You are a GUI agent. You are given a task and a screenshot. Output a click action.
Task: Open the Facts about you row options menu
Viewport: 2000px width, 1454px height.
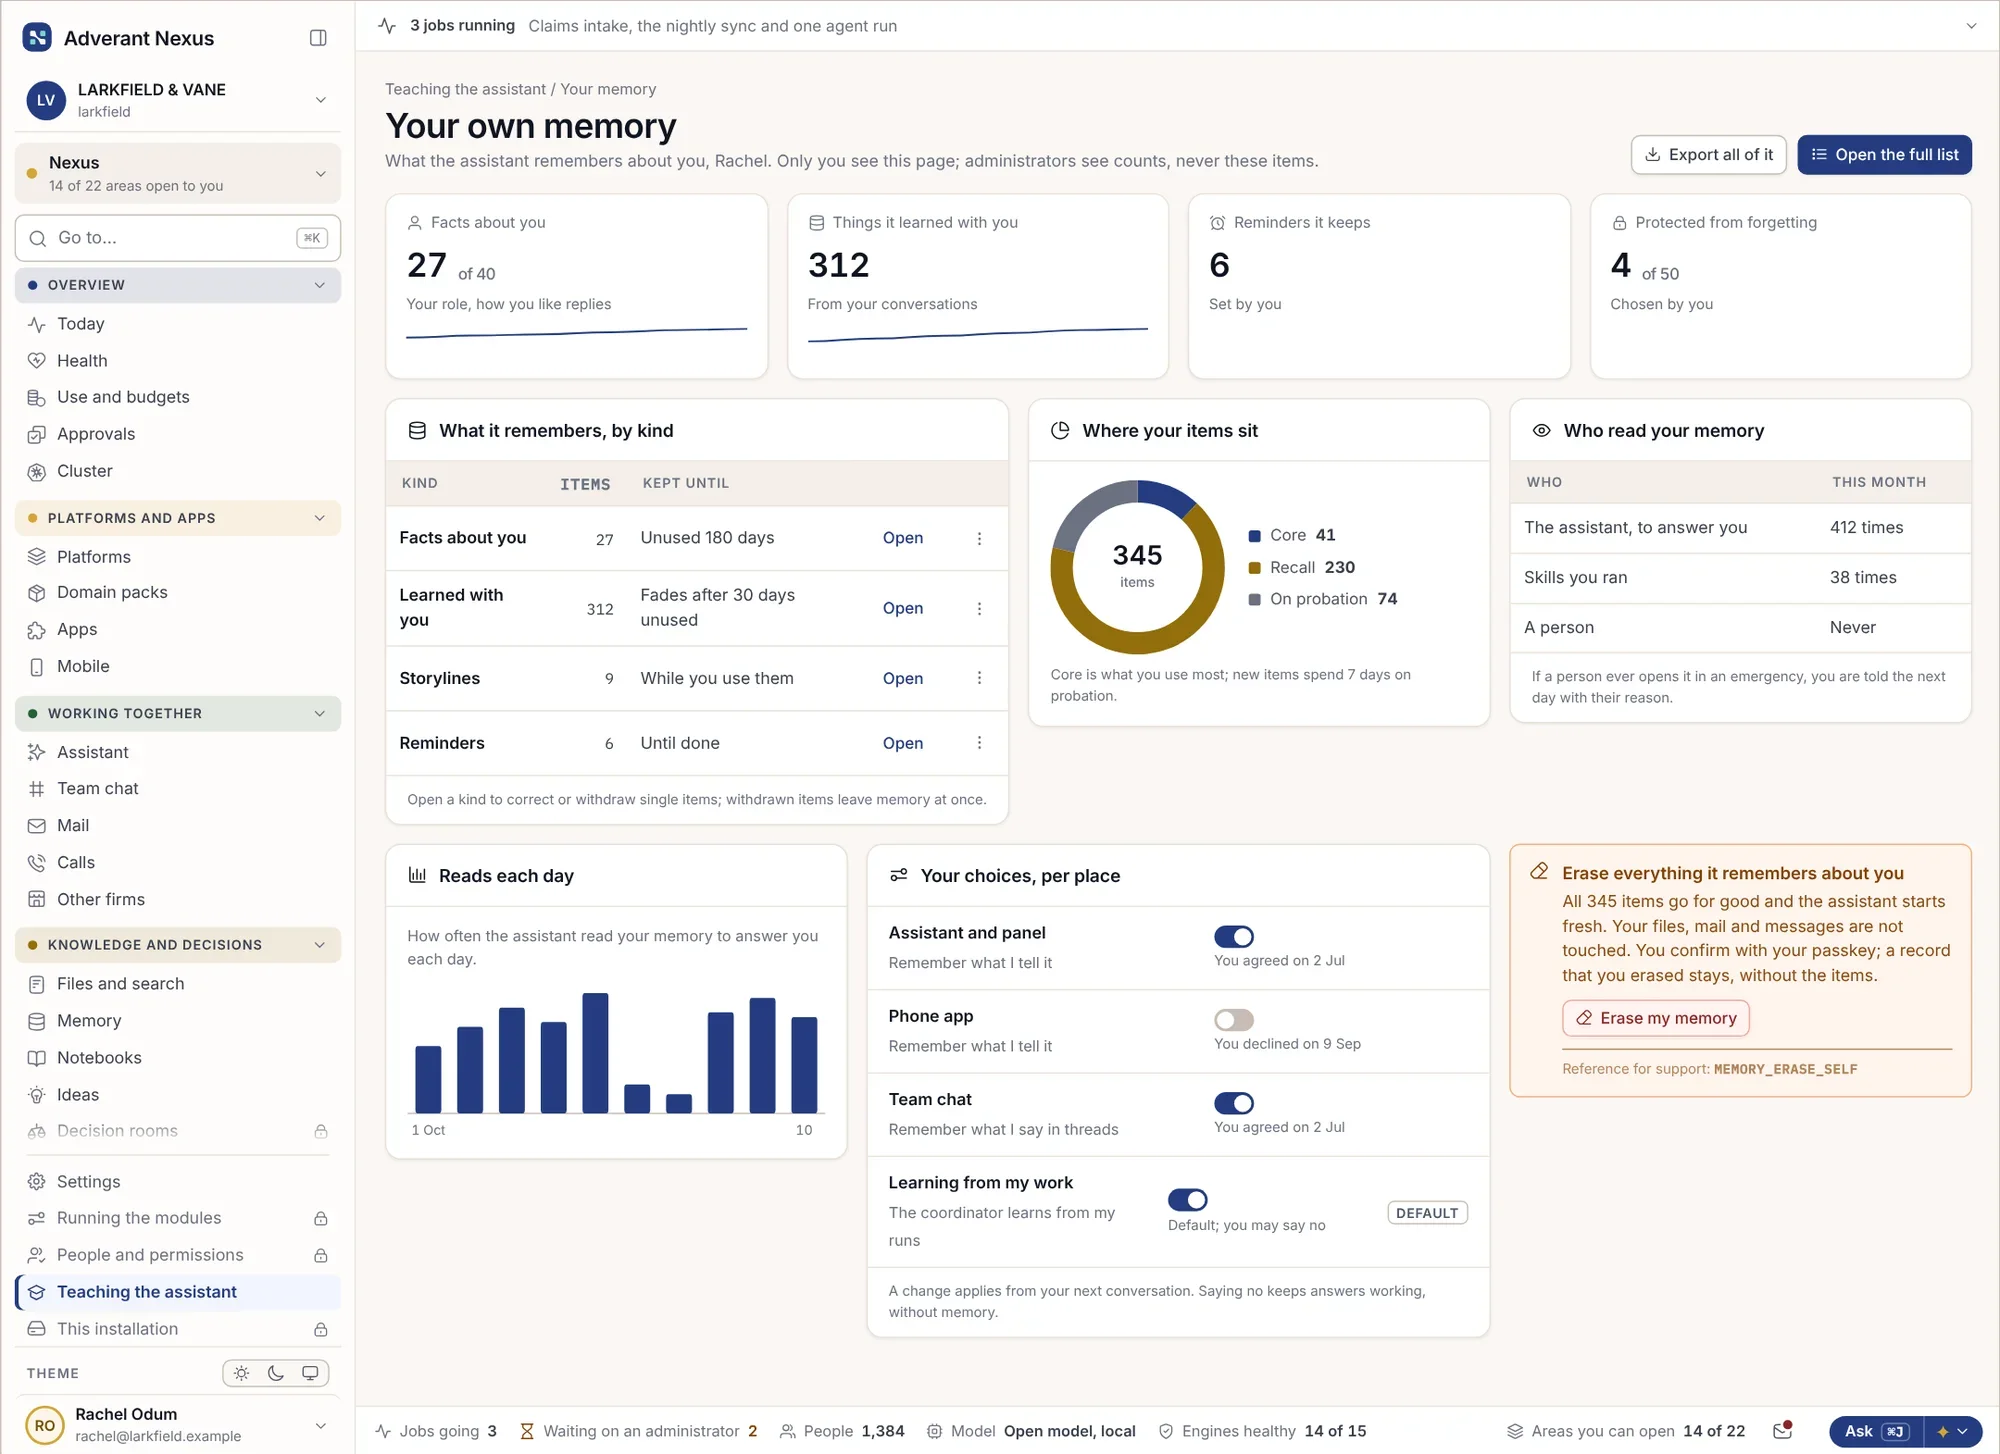(979, 538)
